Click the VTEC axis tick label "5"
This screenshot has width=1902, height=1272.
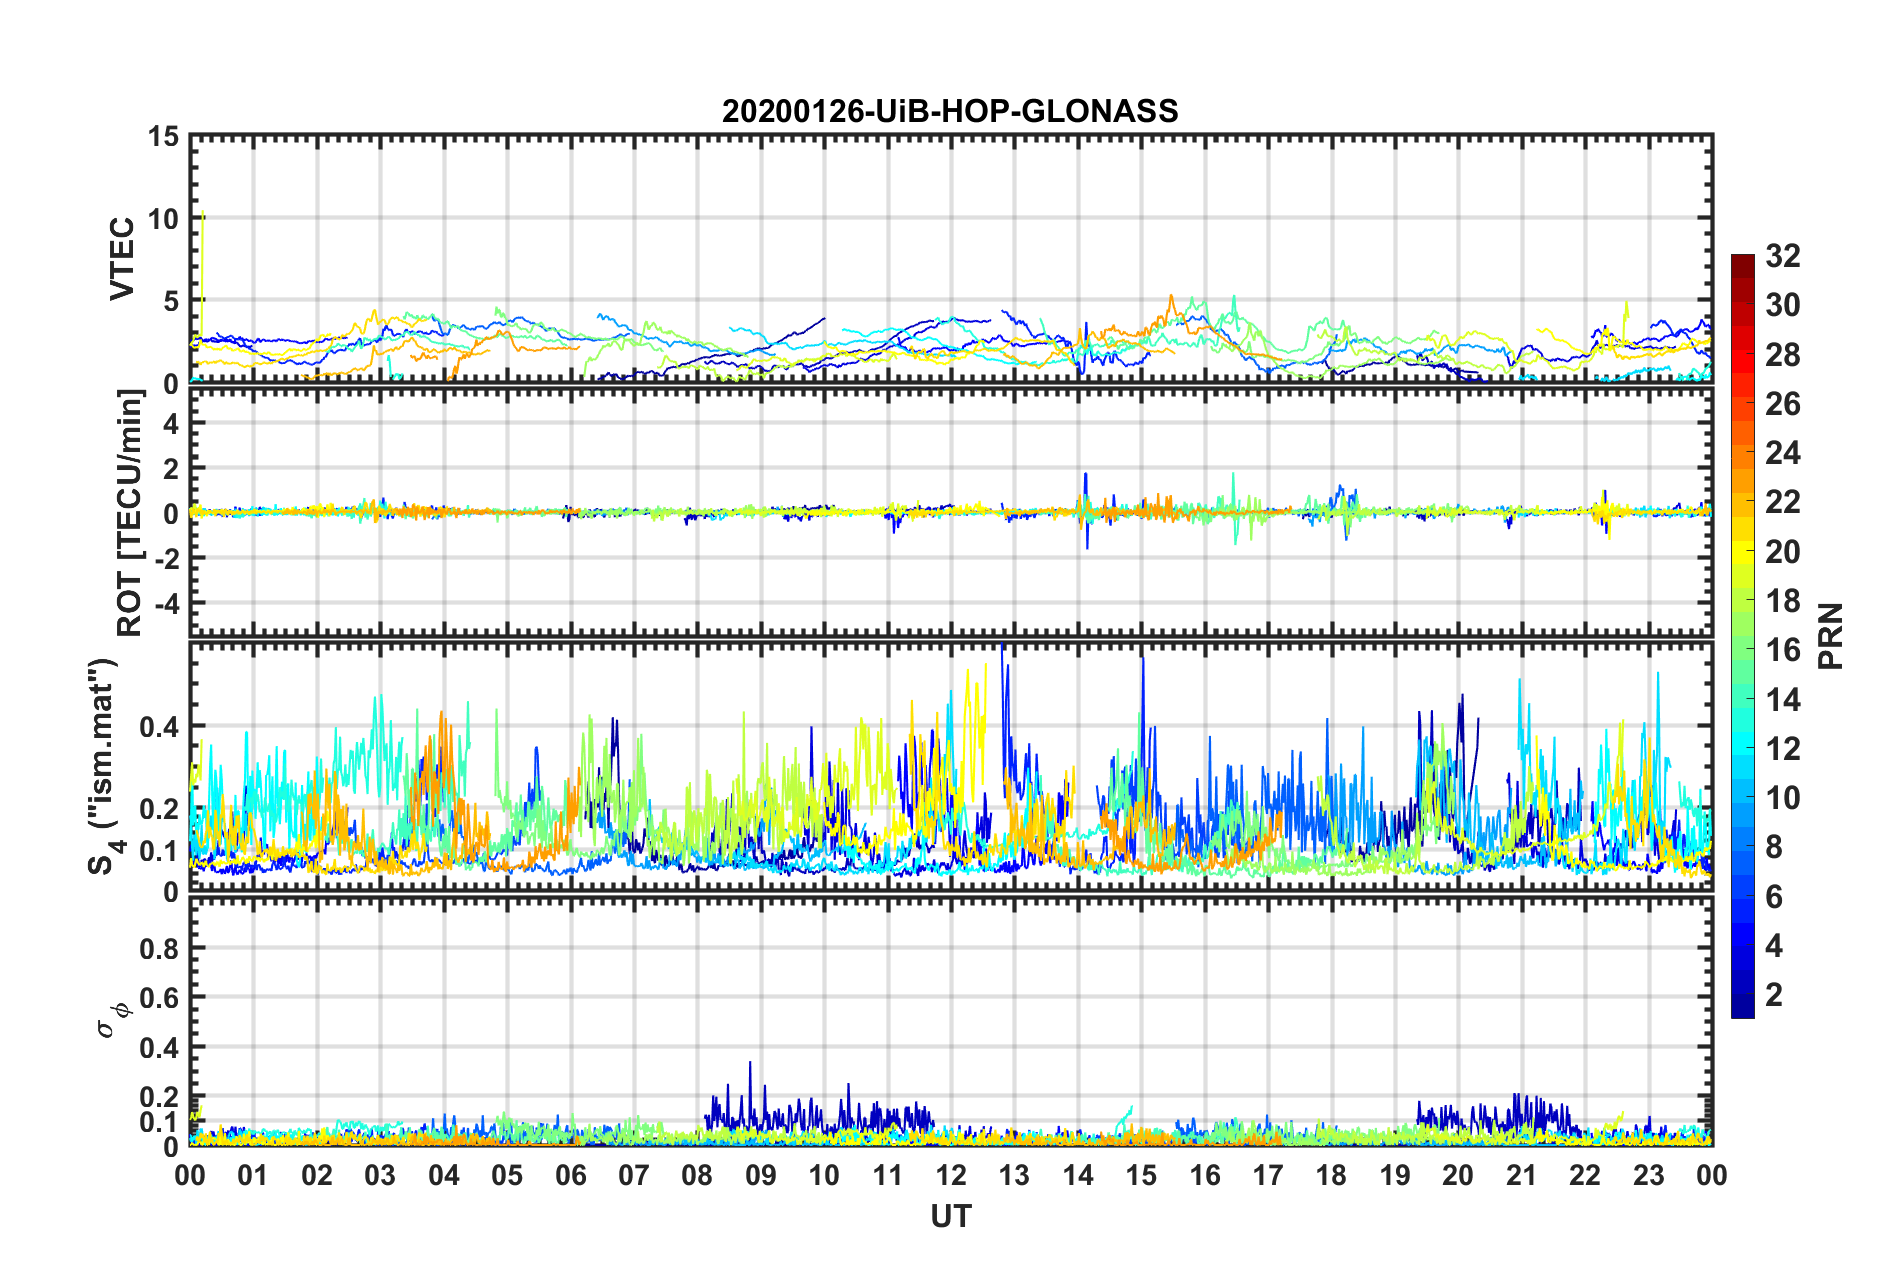pos(170,301)
